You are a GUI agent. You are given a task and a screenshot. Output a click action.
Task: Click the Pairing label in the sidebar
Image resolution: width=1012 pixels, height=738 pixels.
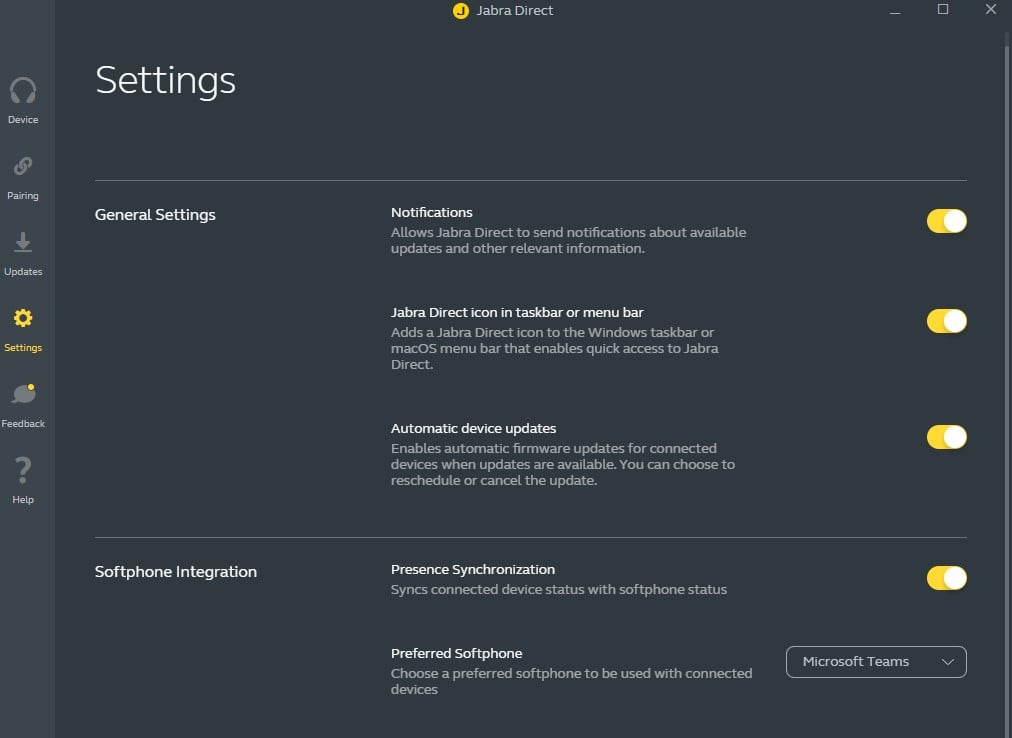[23, 196]
